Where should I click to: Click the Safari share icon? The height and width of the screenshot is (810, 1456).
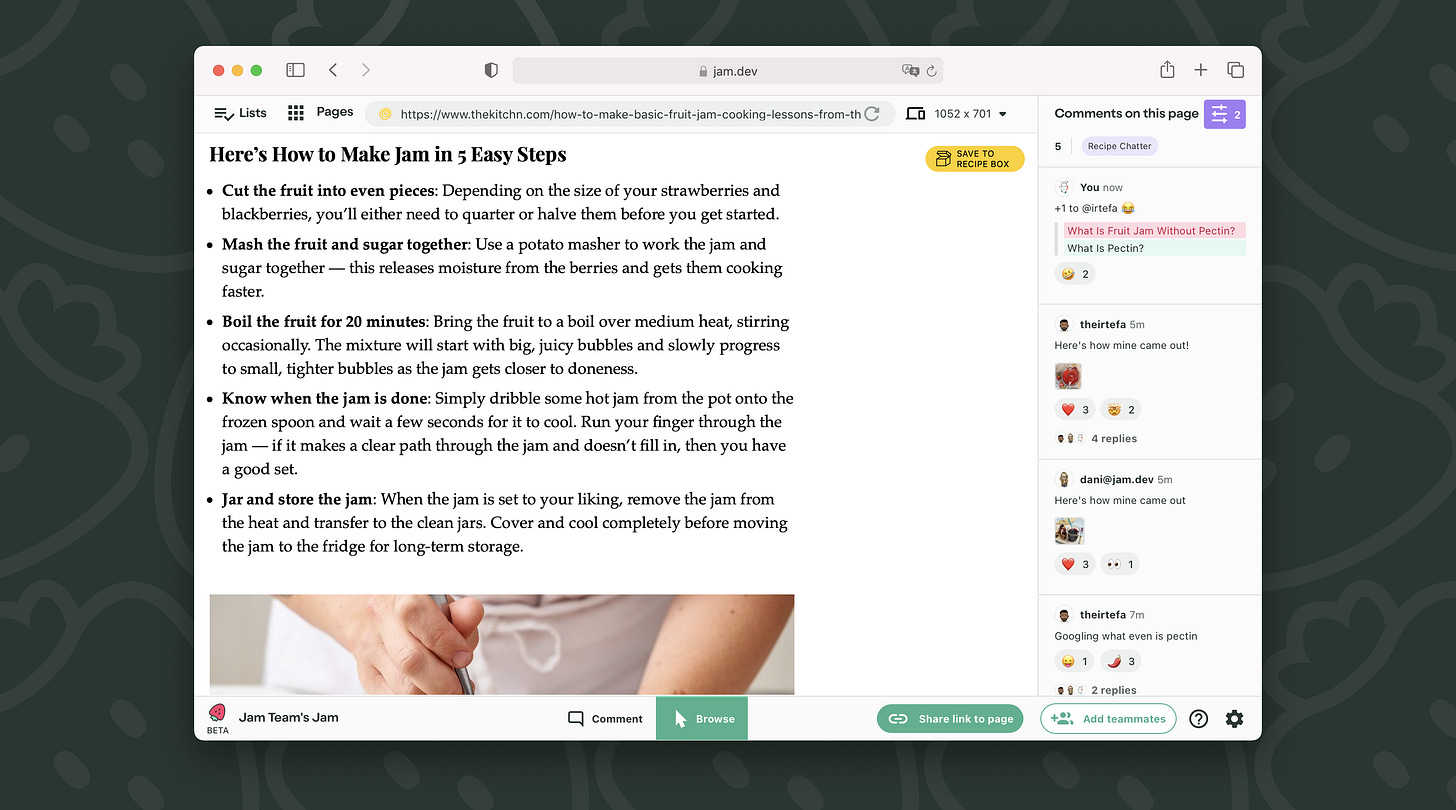tap(1167, 70)
